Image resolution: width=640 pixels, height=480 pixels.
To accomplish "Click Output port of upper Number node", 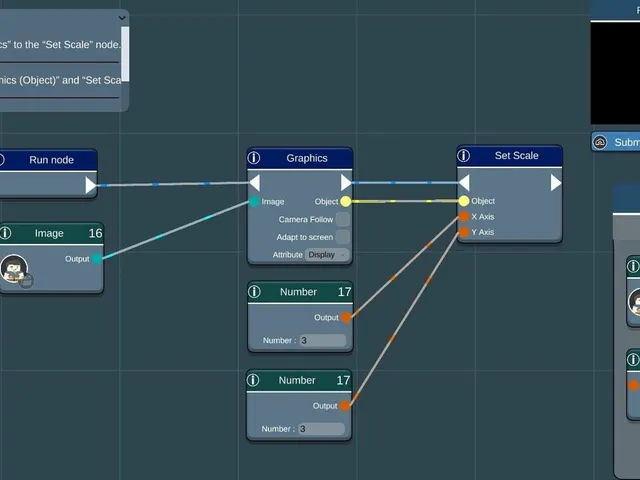I will [346, 317].
